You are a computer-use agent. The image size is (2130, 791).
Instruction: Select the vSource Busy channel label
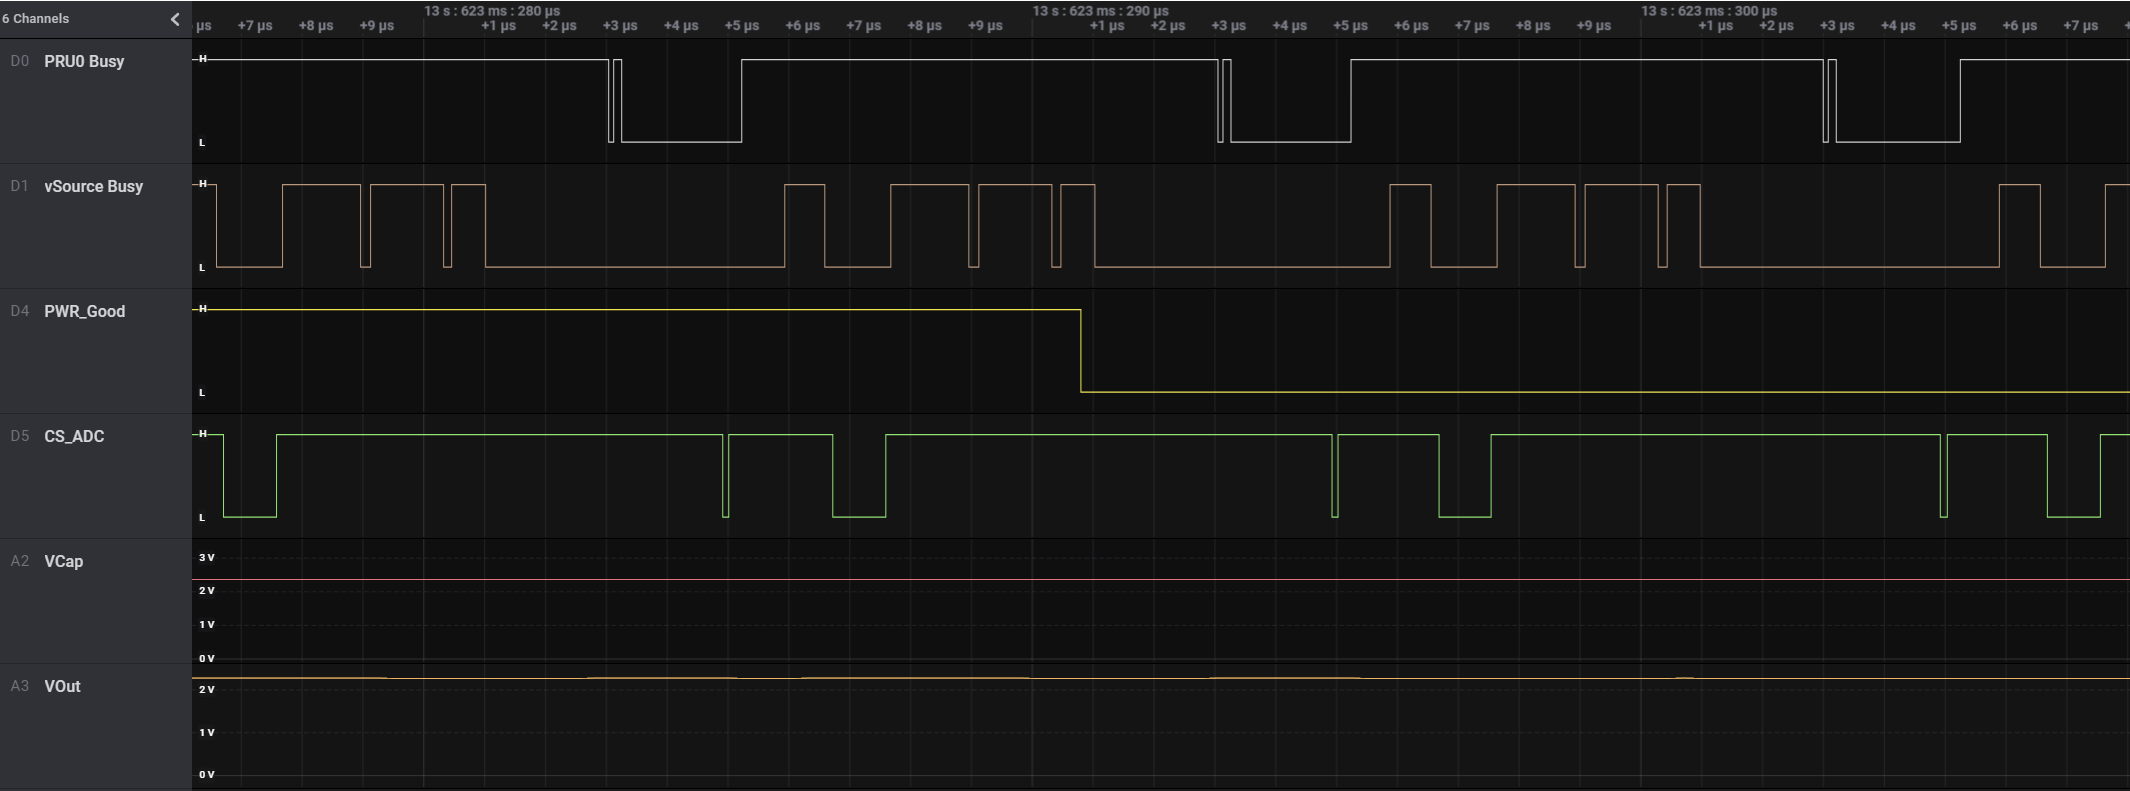[x=93, y=186]
